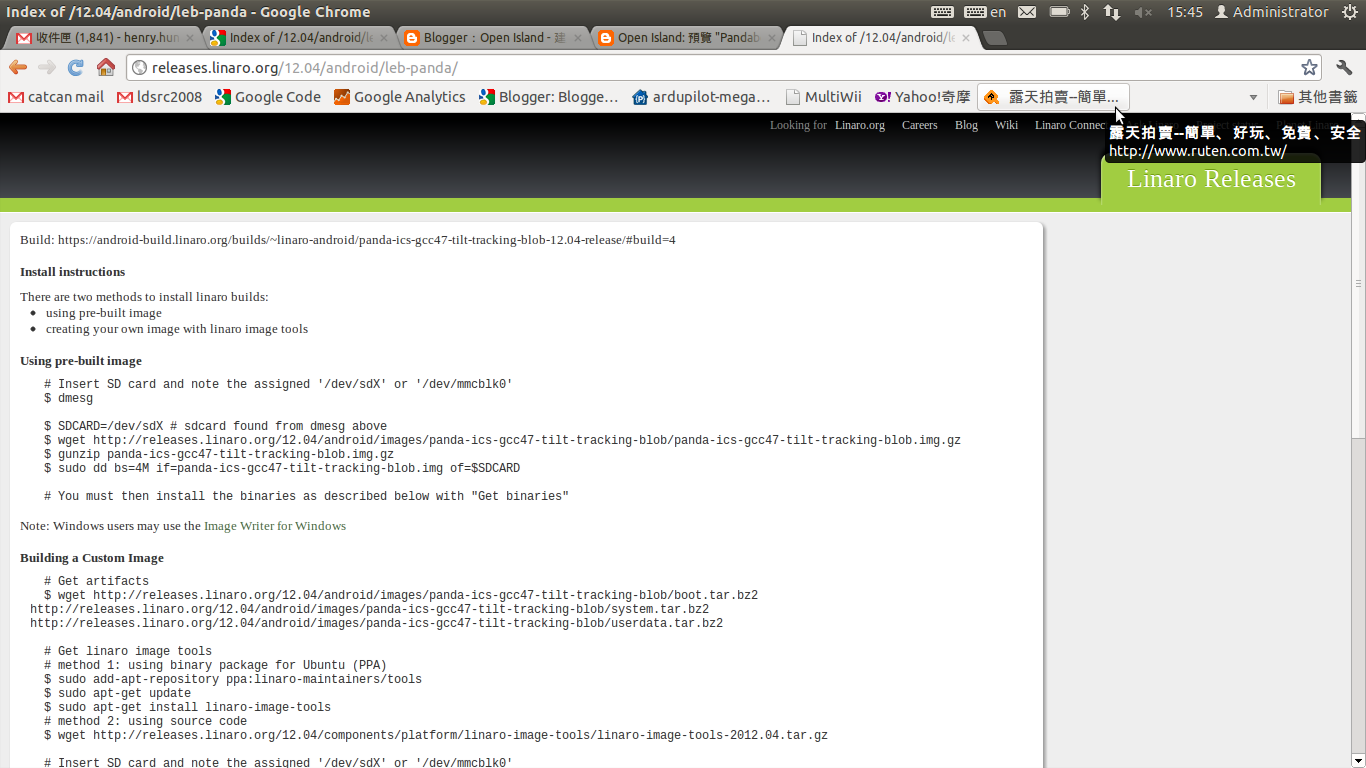The image size is (1366, 768).
Task: Open the ardupilot-mega bookmark
Action: coord(701,97)
